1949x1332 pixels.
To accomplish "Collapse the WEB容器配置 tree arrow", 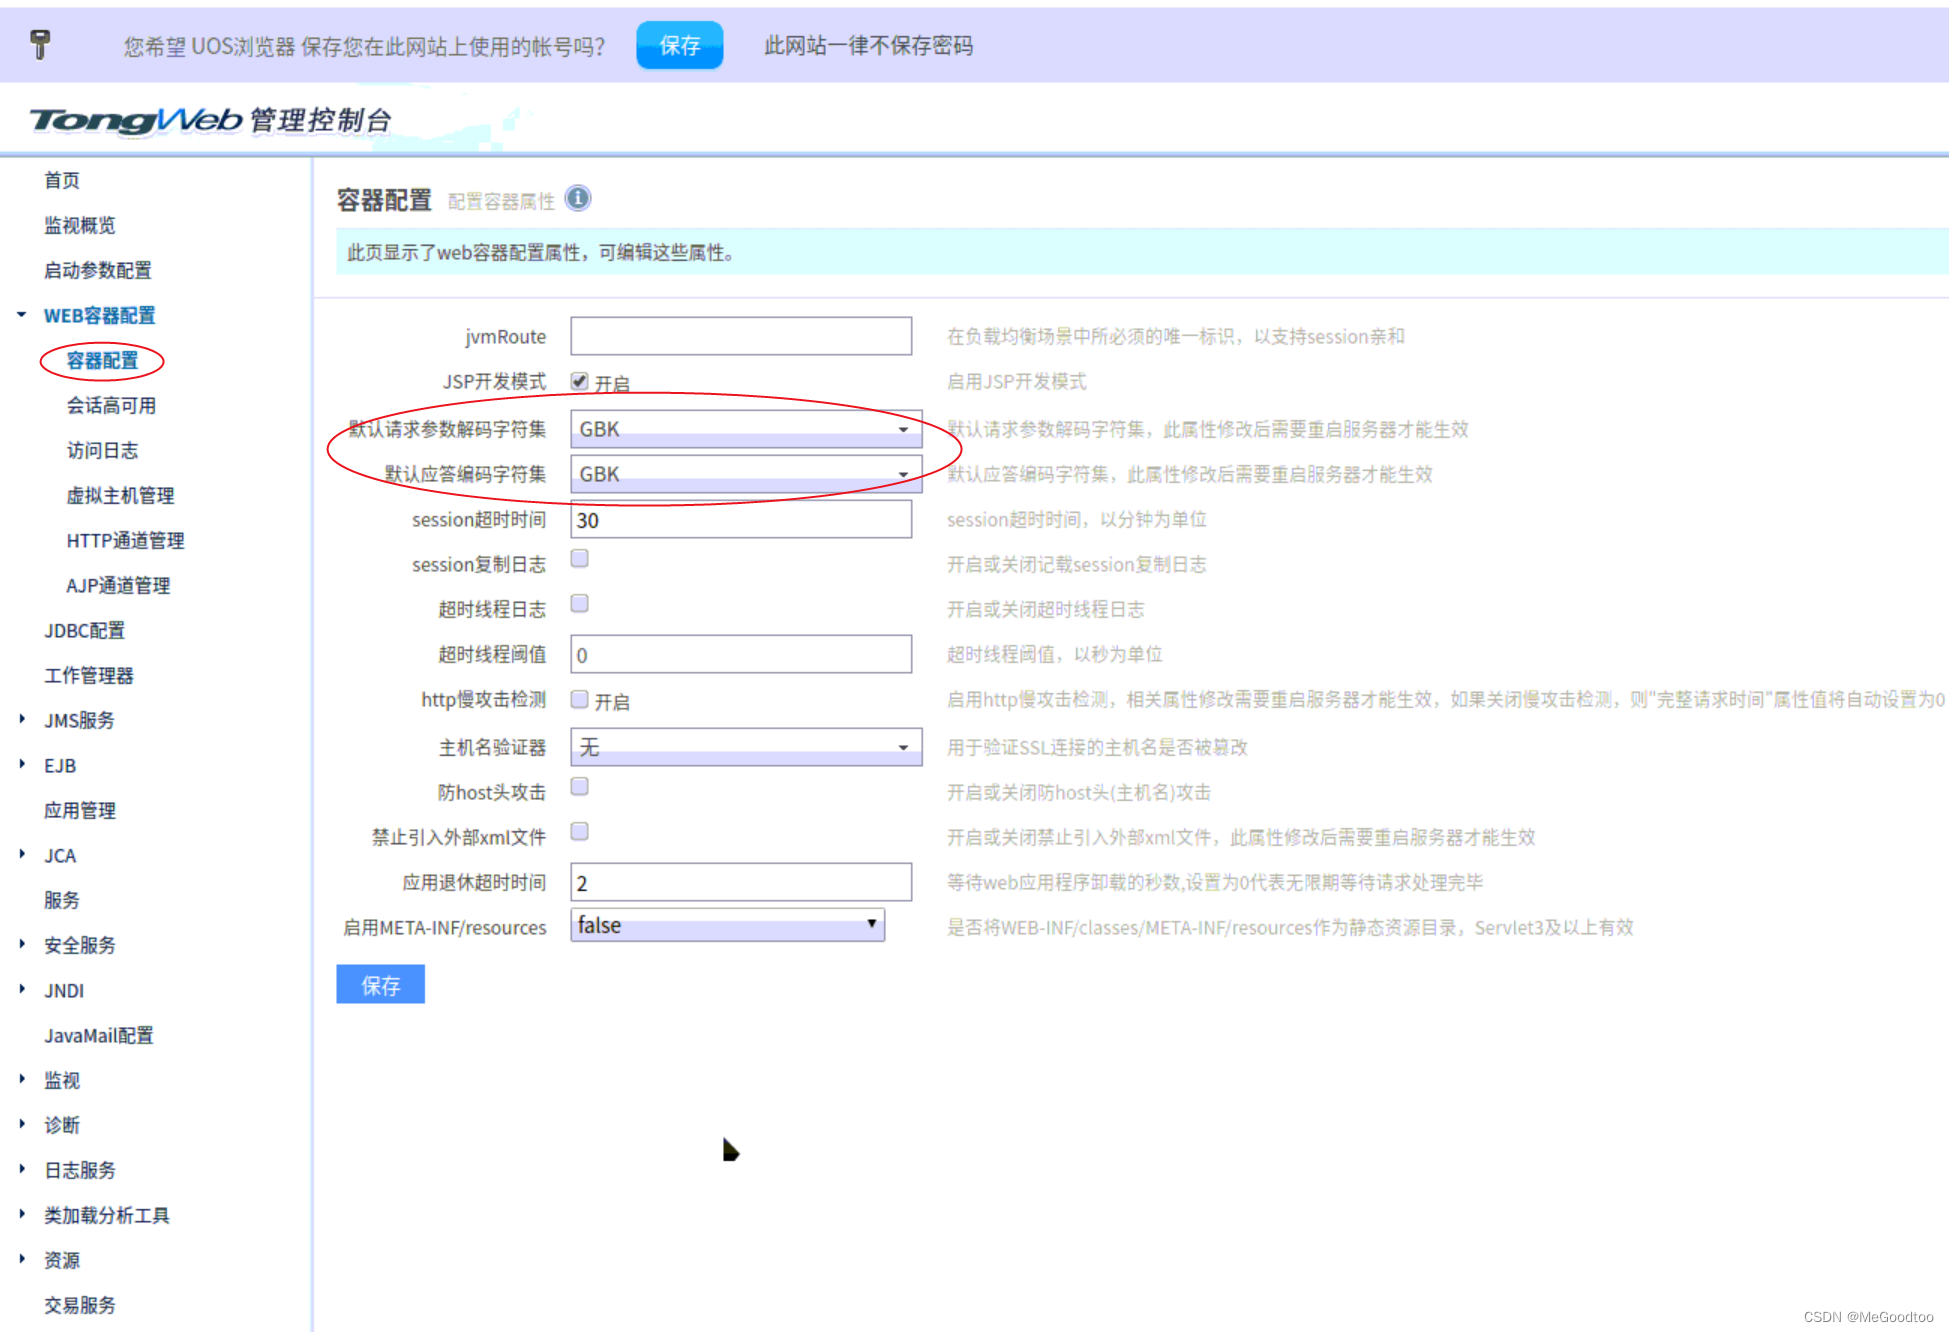I will click(x=22, y=315).
